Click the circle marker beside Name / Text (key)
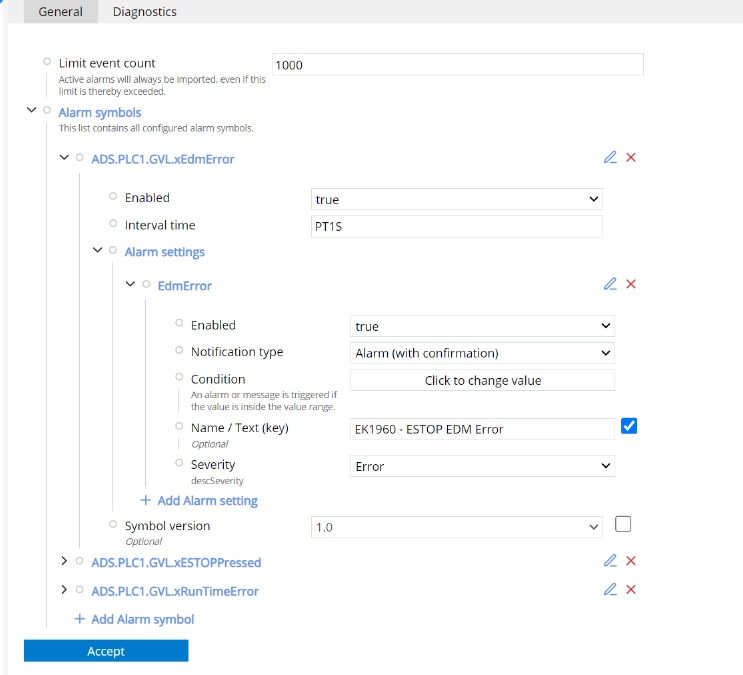This screenshot has height=675, width=743. click(x=179, y=426)
